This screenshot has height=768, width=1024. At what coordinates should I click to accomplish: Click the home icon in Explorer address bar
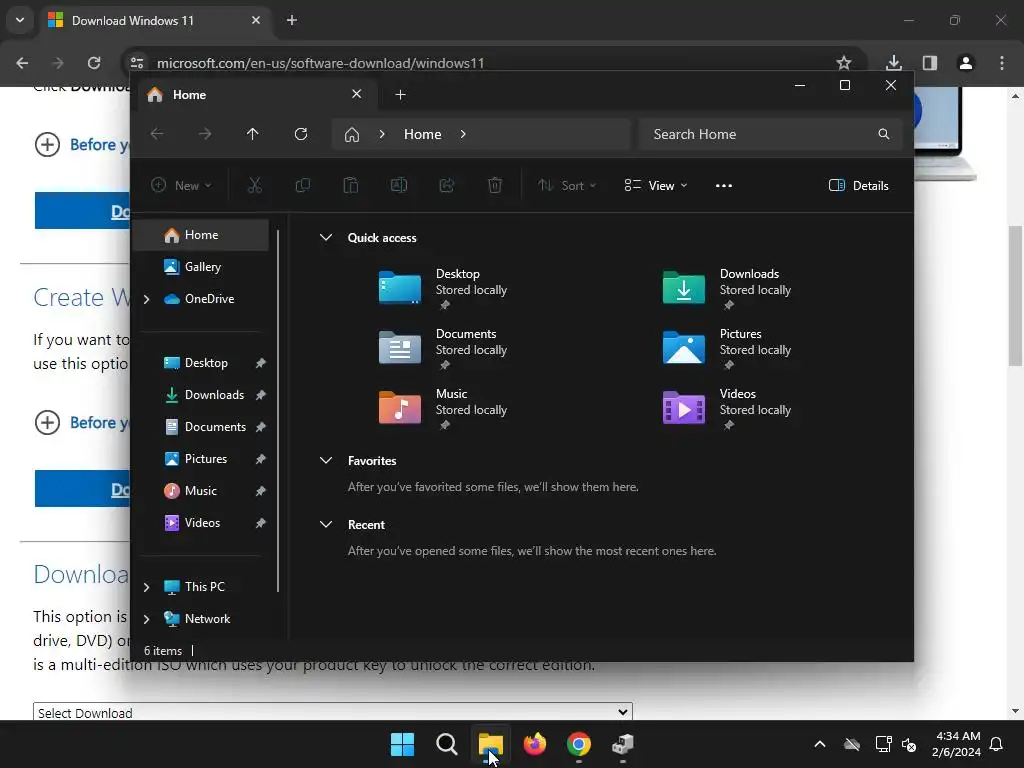[x=352, y=135]
